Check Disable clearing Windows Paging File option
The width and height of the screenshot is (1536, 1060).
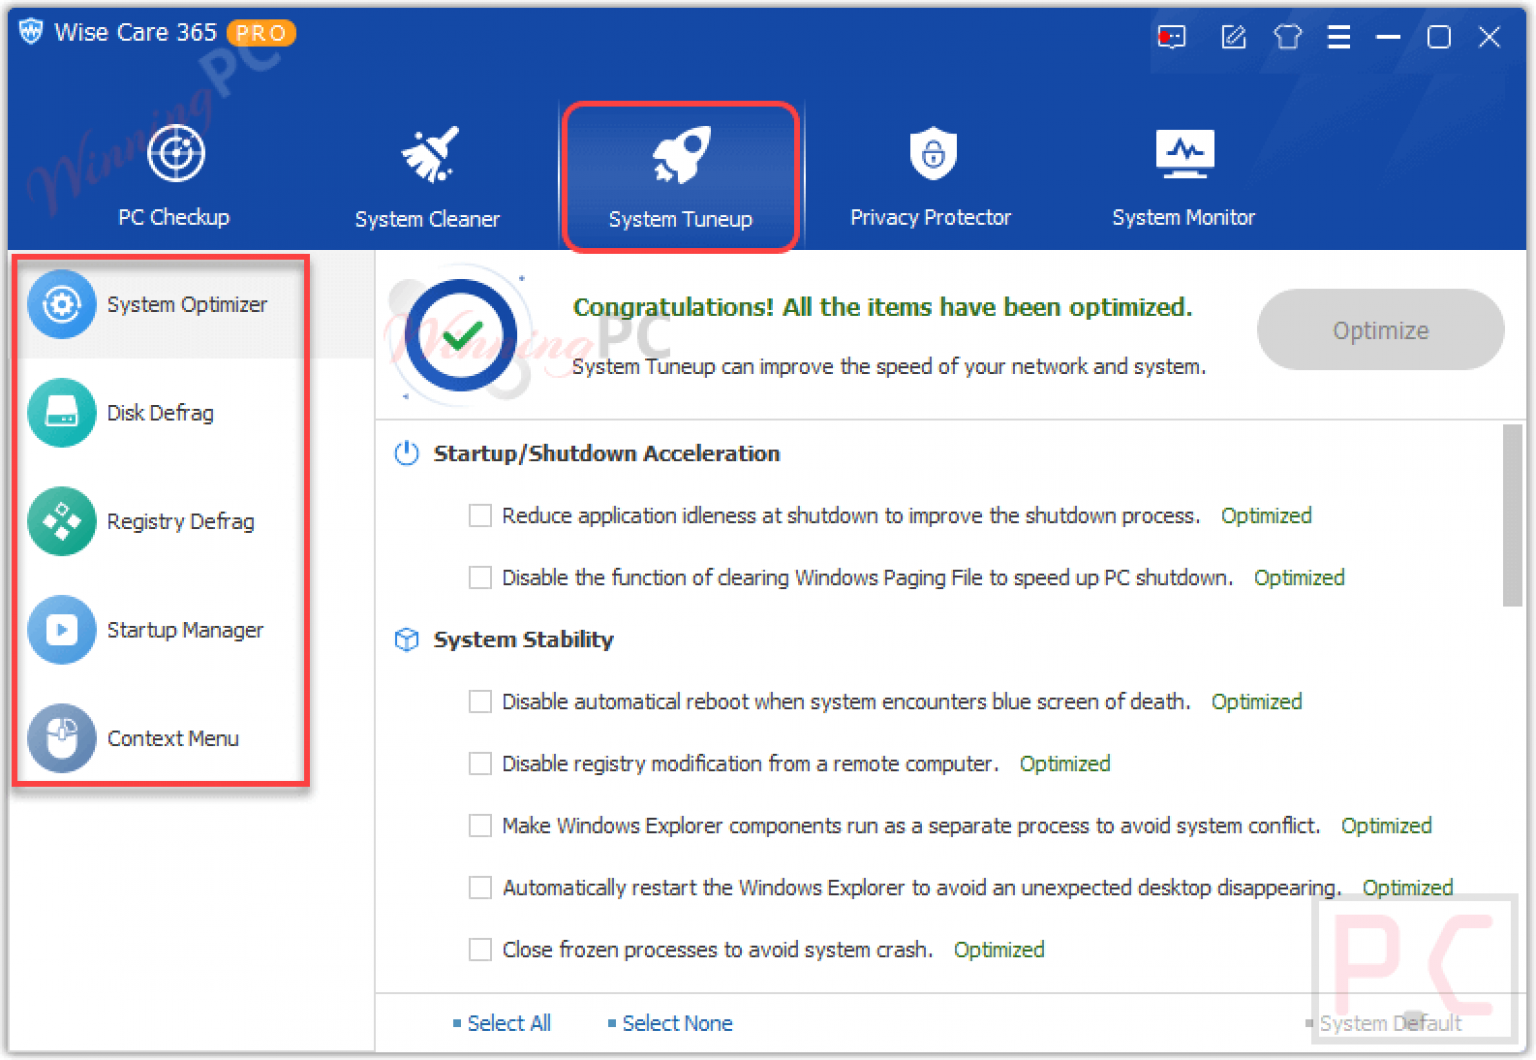click(x=481, y=578)
